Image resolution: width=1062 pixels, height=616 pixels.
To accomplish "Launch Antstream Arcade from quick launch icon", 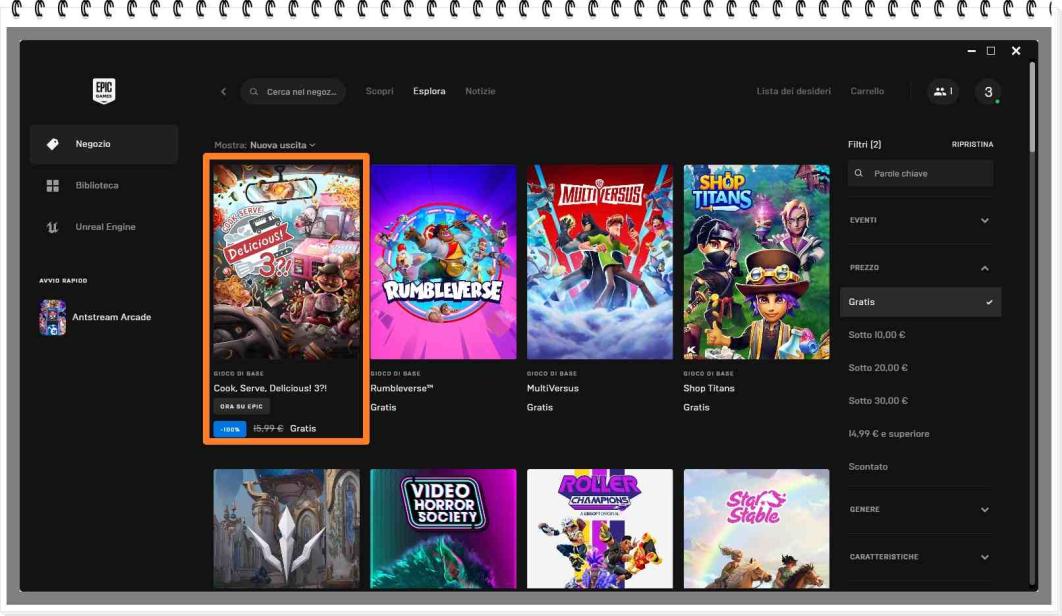I will (52, 317).
